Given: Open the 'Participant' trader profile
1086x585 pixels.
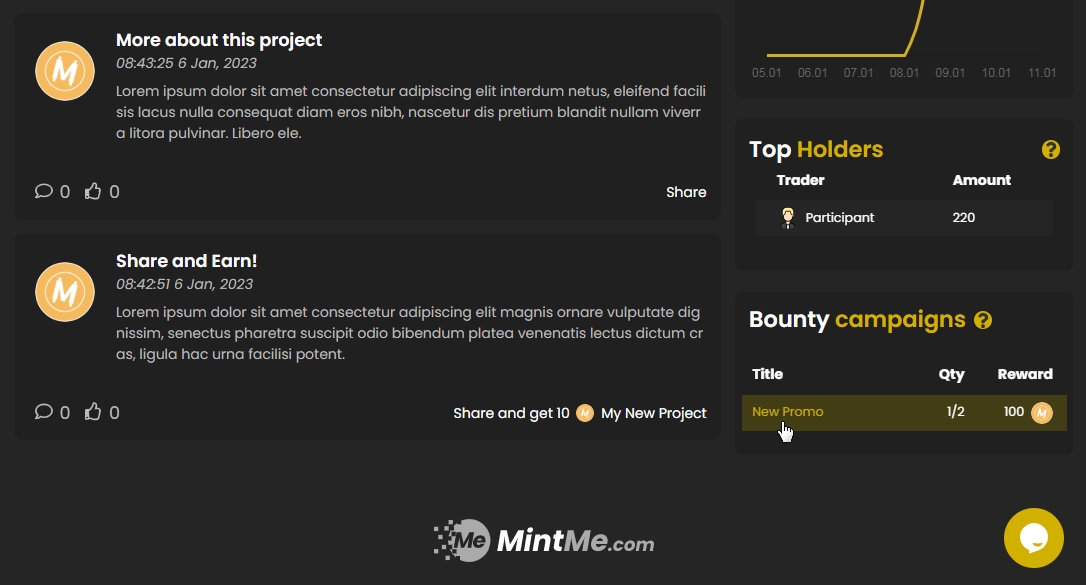Looking at the screenshot, I should [x=839, y=218].
